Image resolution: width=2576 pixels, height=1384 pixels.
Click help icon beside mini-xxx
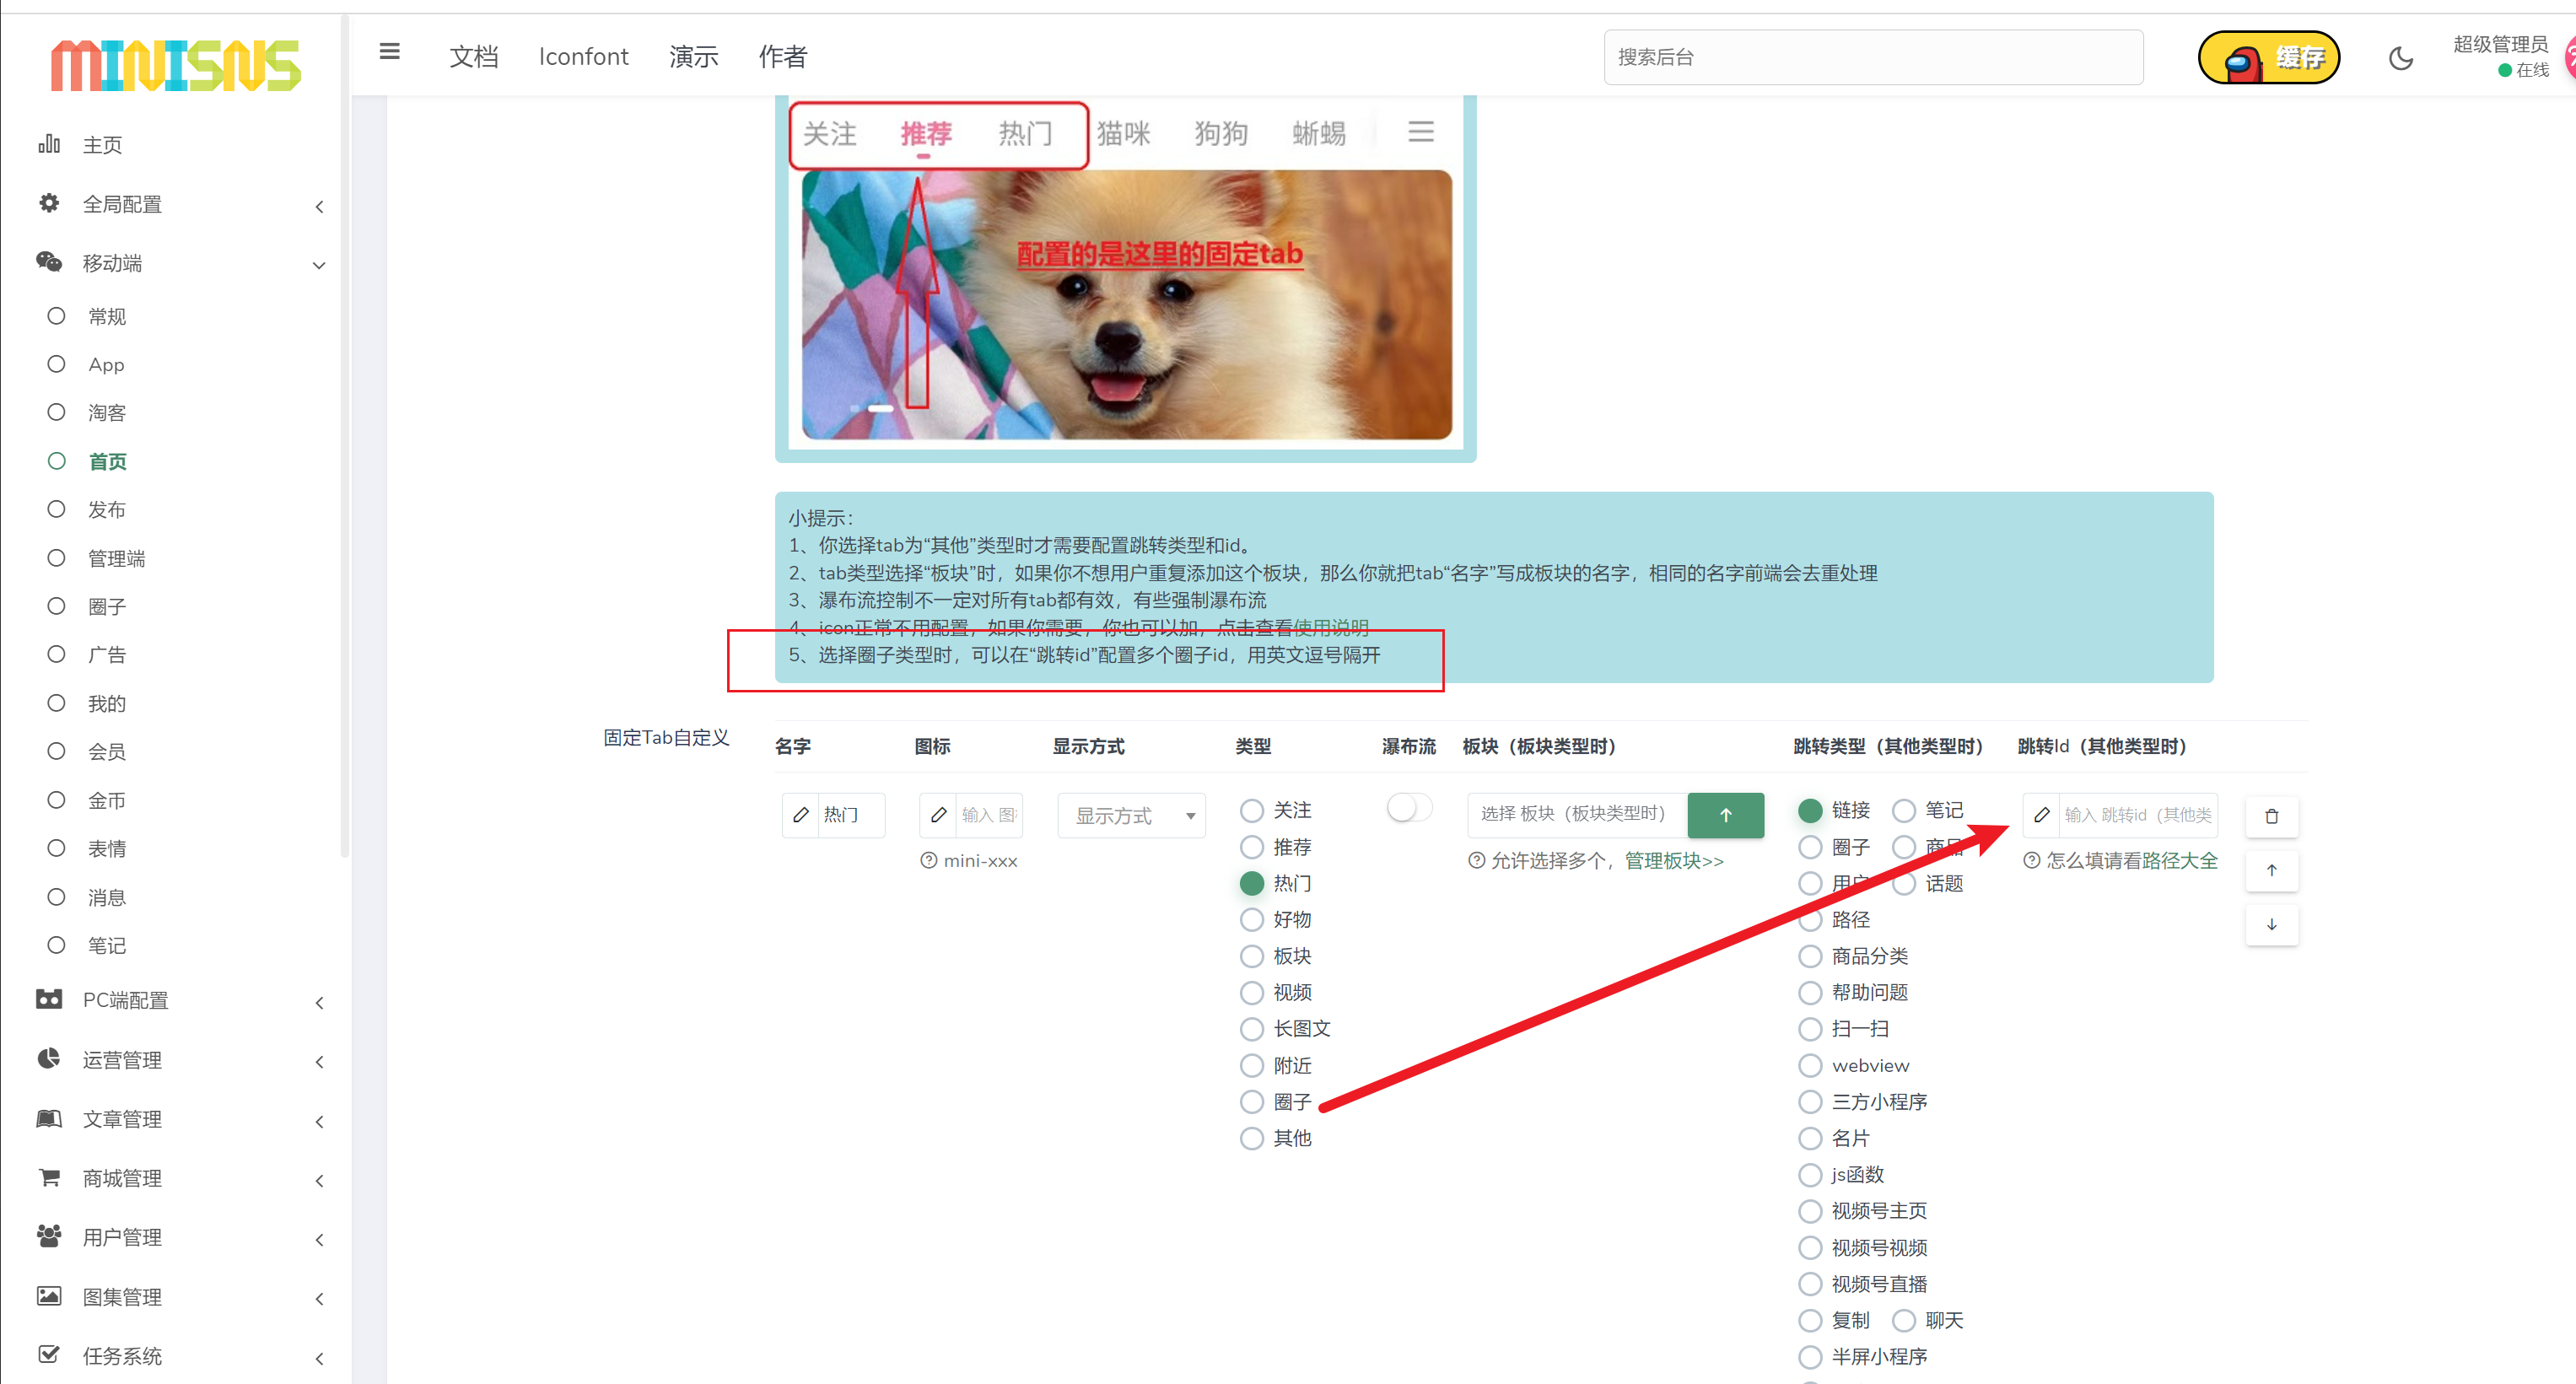tap(928, 860)
